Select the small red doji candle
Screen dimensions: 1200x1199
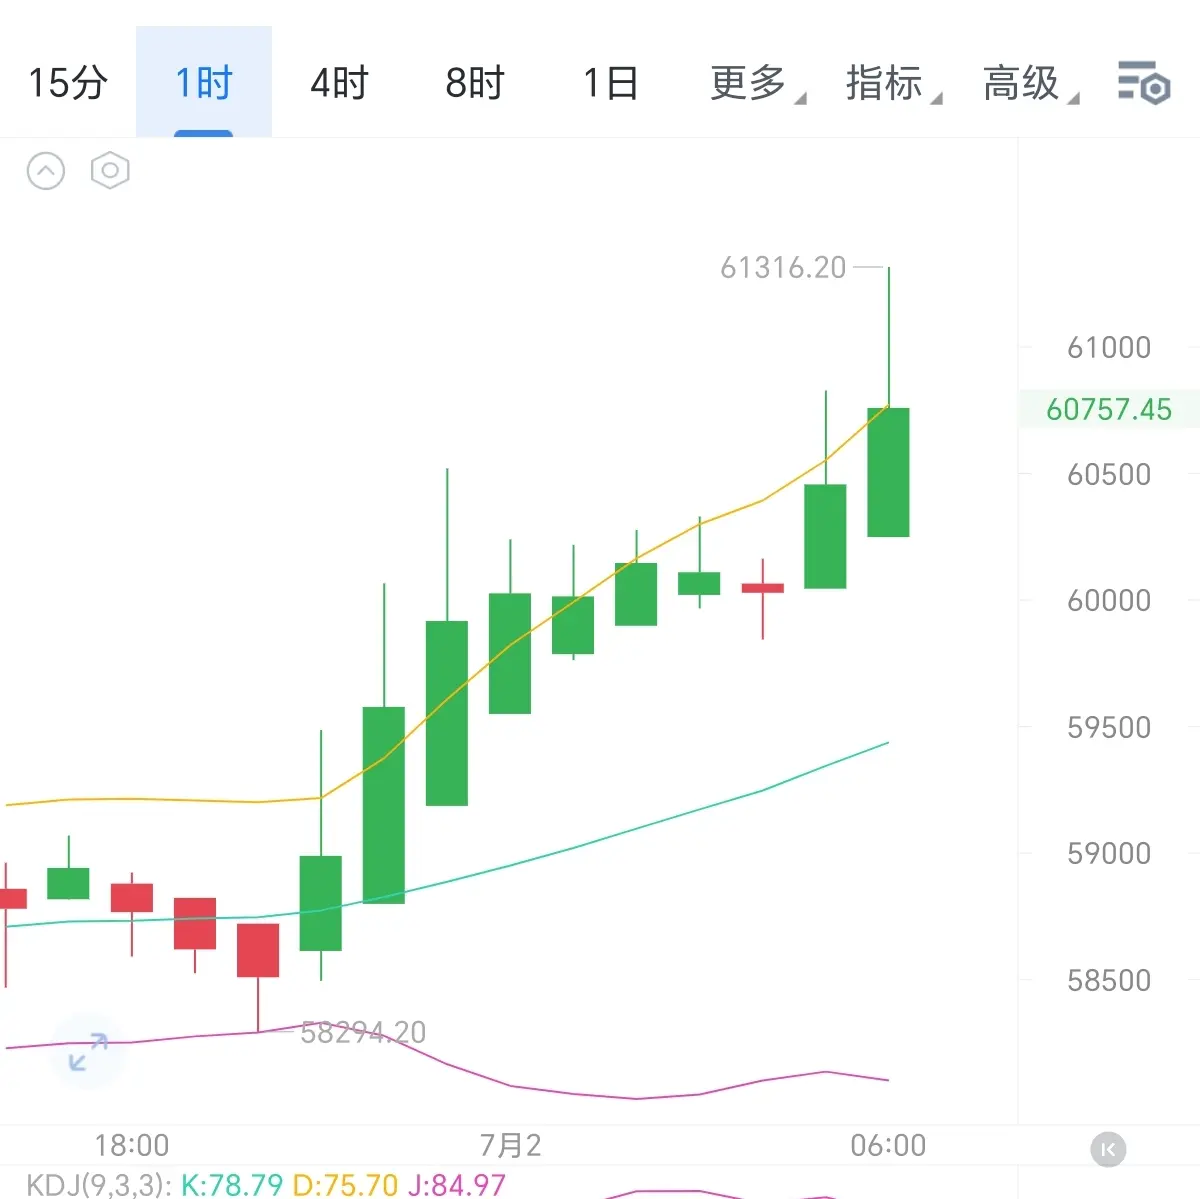pyautogui.click(x=763, y=588)
